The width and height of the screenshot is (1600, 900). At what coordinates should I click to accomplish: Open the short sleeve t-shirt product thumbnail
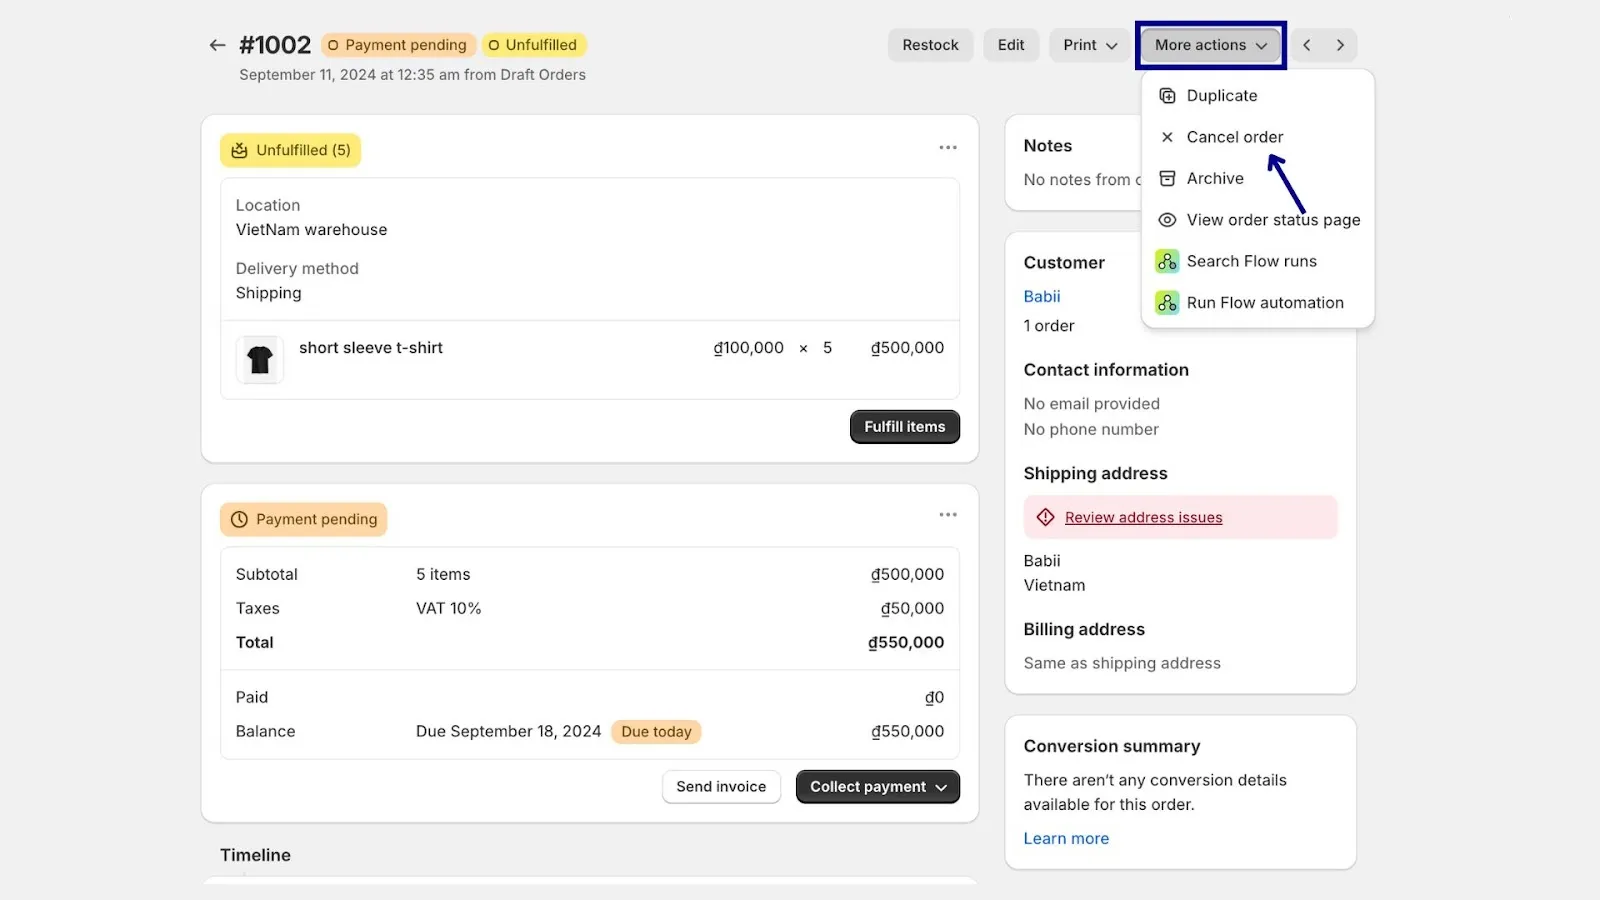coord(260,359)
